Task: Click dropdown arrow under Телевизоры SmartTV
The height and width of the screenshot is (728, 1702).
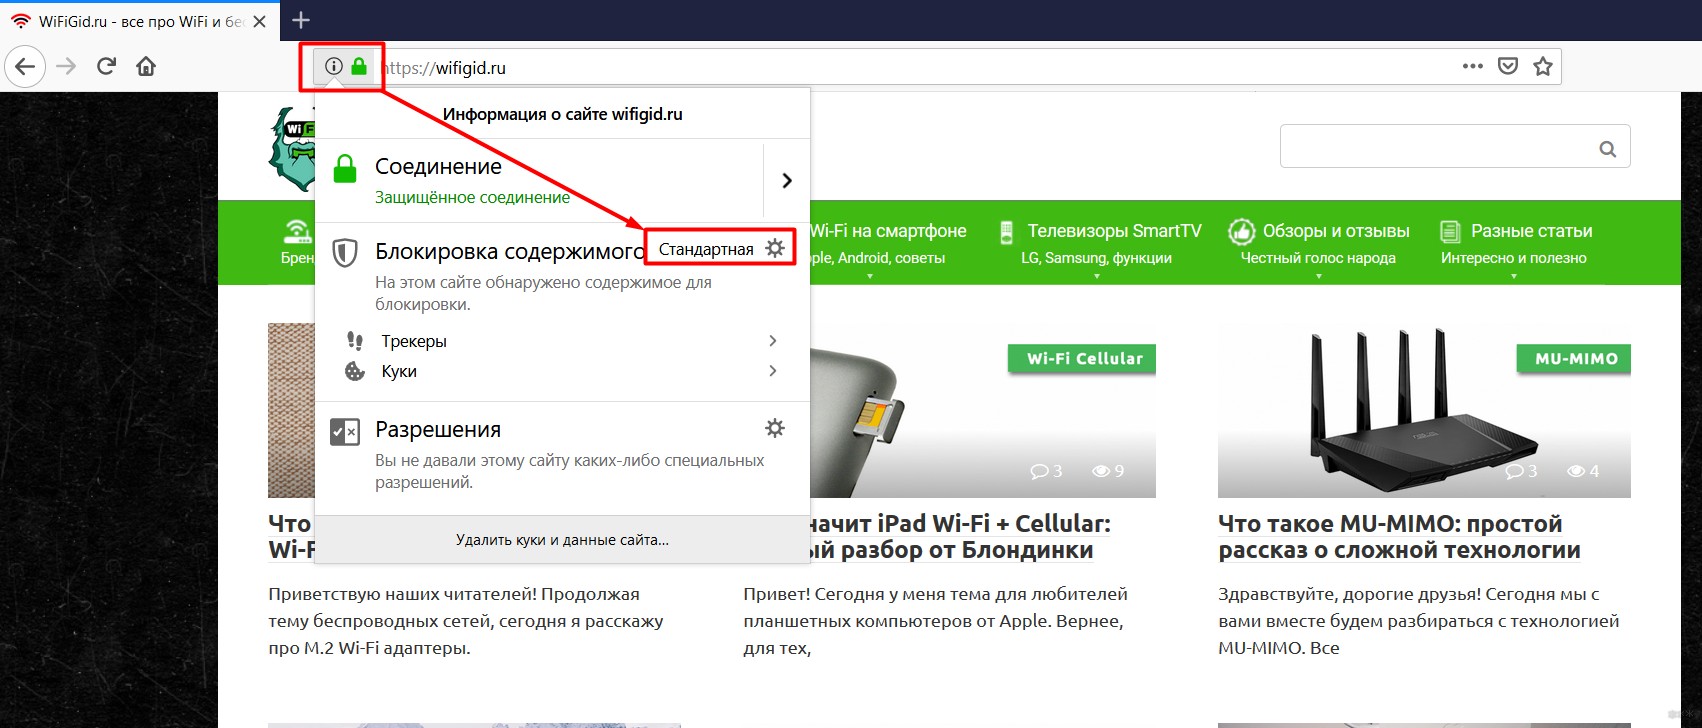Action: (x=1097, y=276)
